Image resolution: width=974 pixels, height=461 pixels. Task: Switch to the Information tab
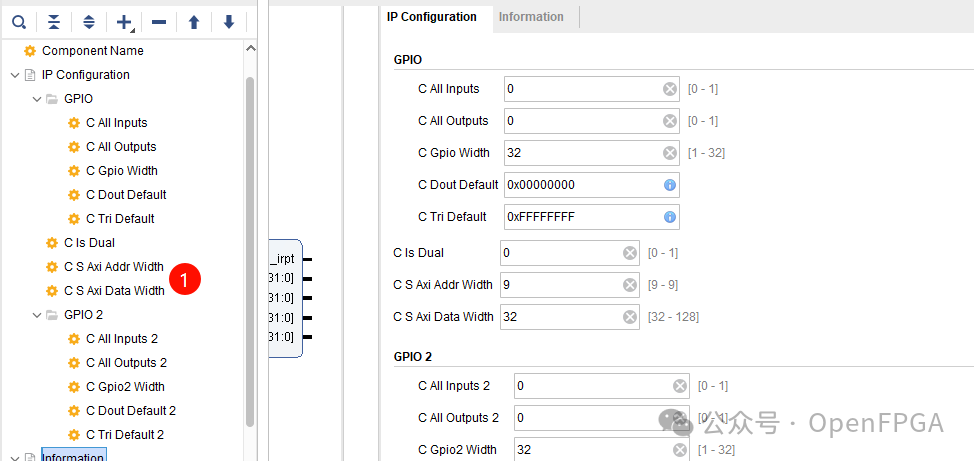531,17
